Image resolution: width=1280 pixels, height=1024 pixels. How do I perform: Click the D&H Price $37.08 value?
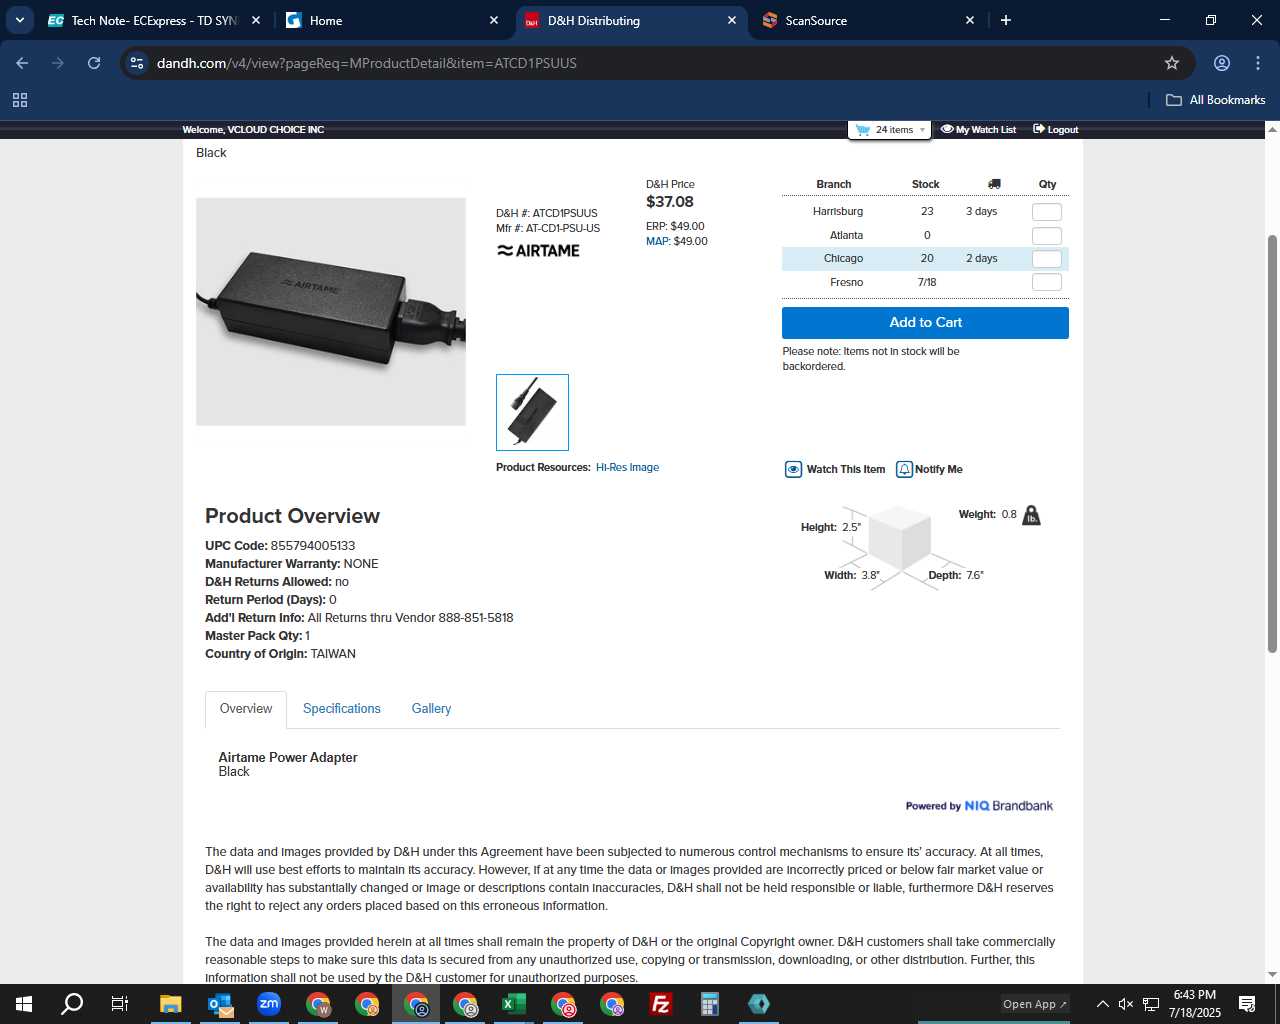tap(670, 202)
